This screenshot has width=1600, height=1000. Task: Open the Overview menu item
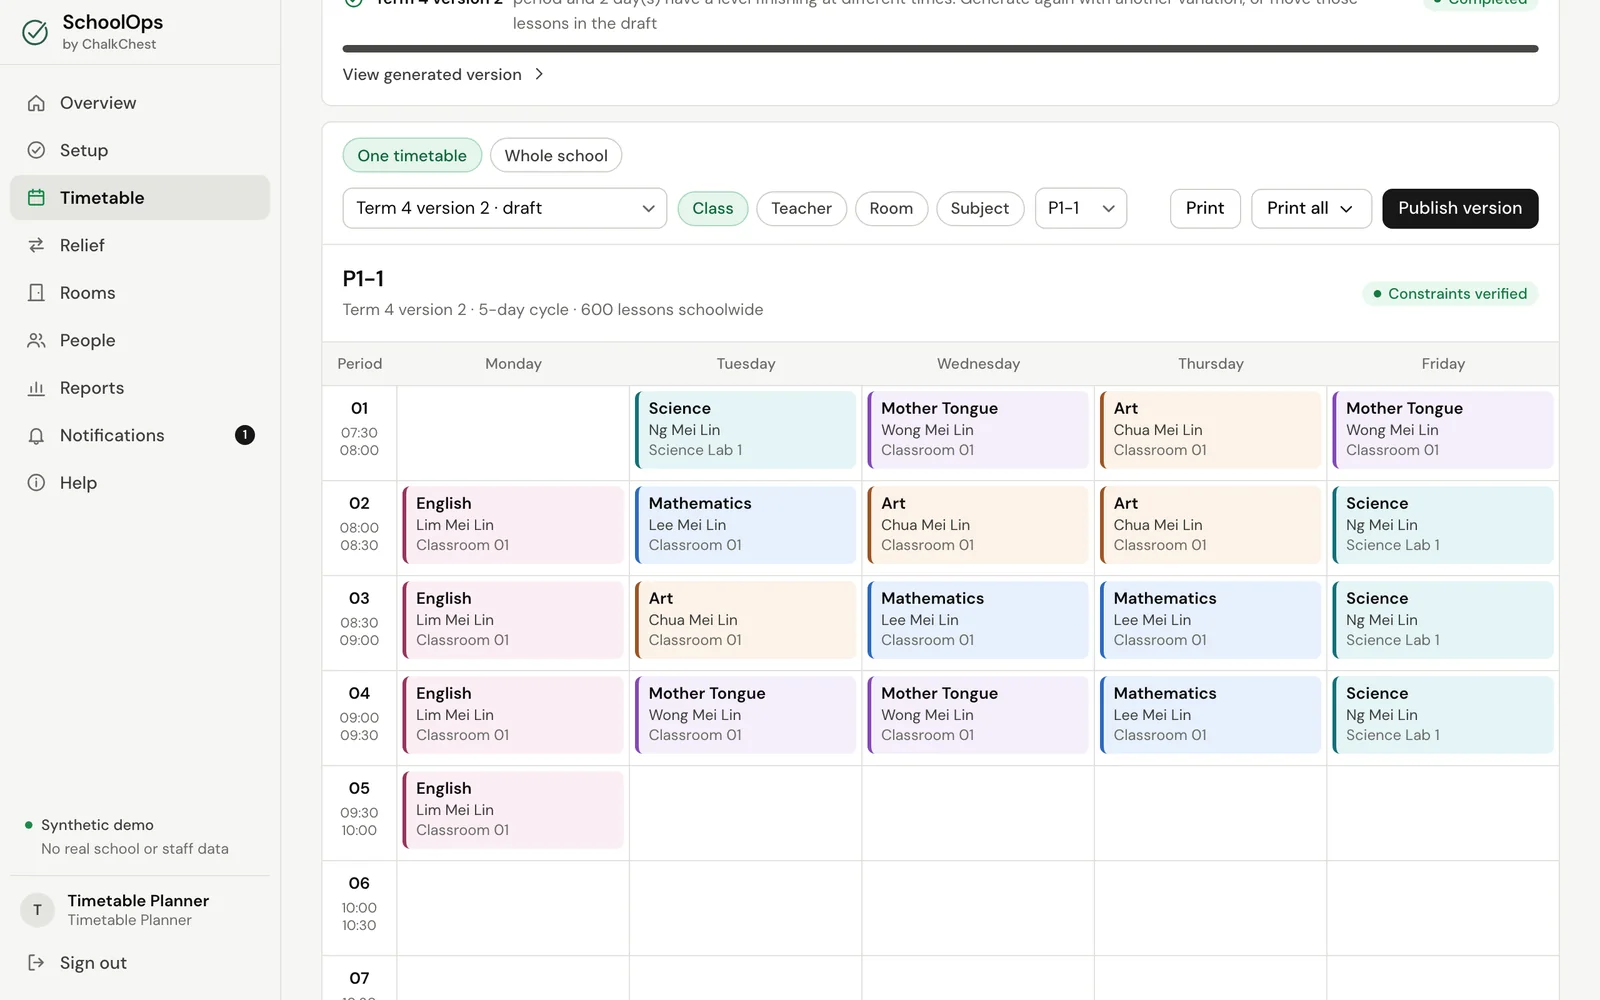pos(140,103)
